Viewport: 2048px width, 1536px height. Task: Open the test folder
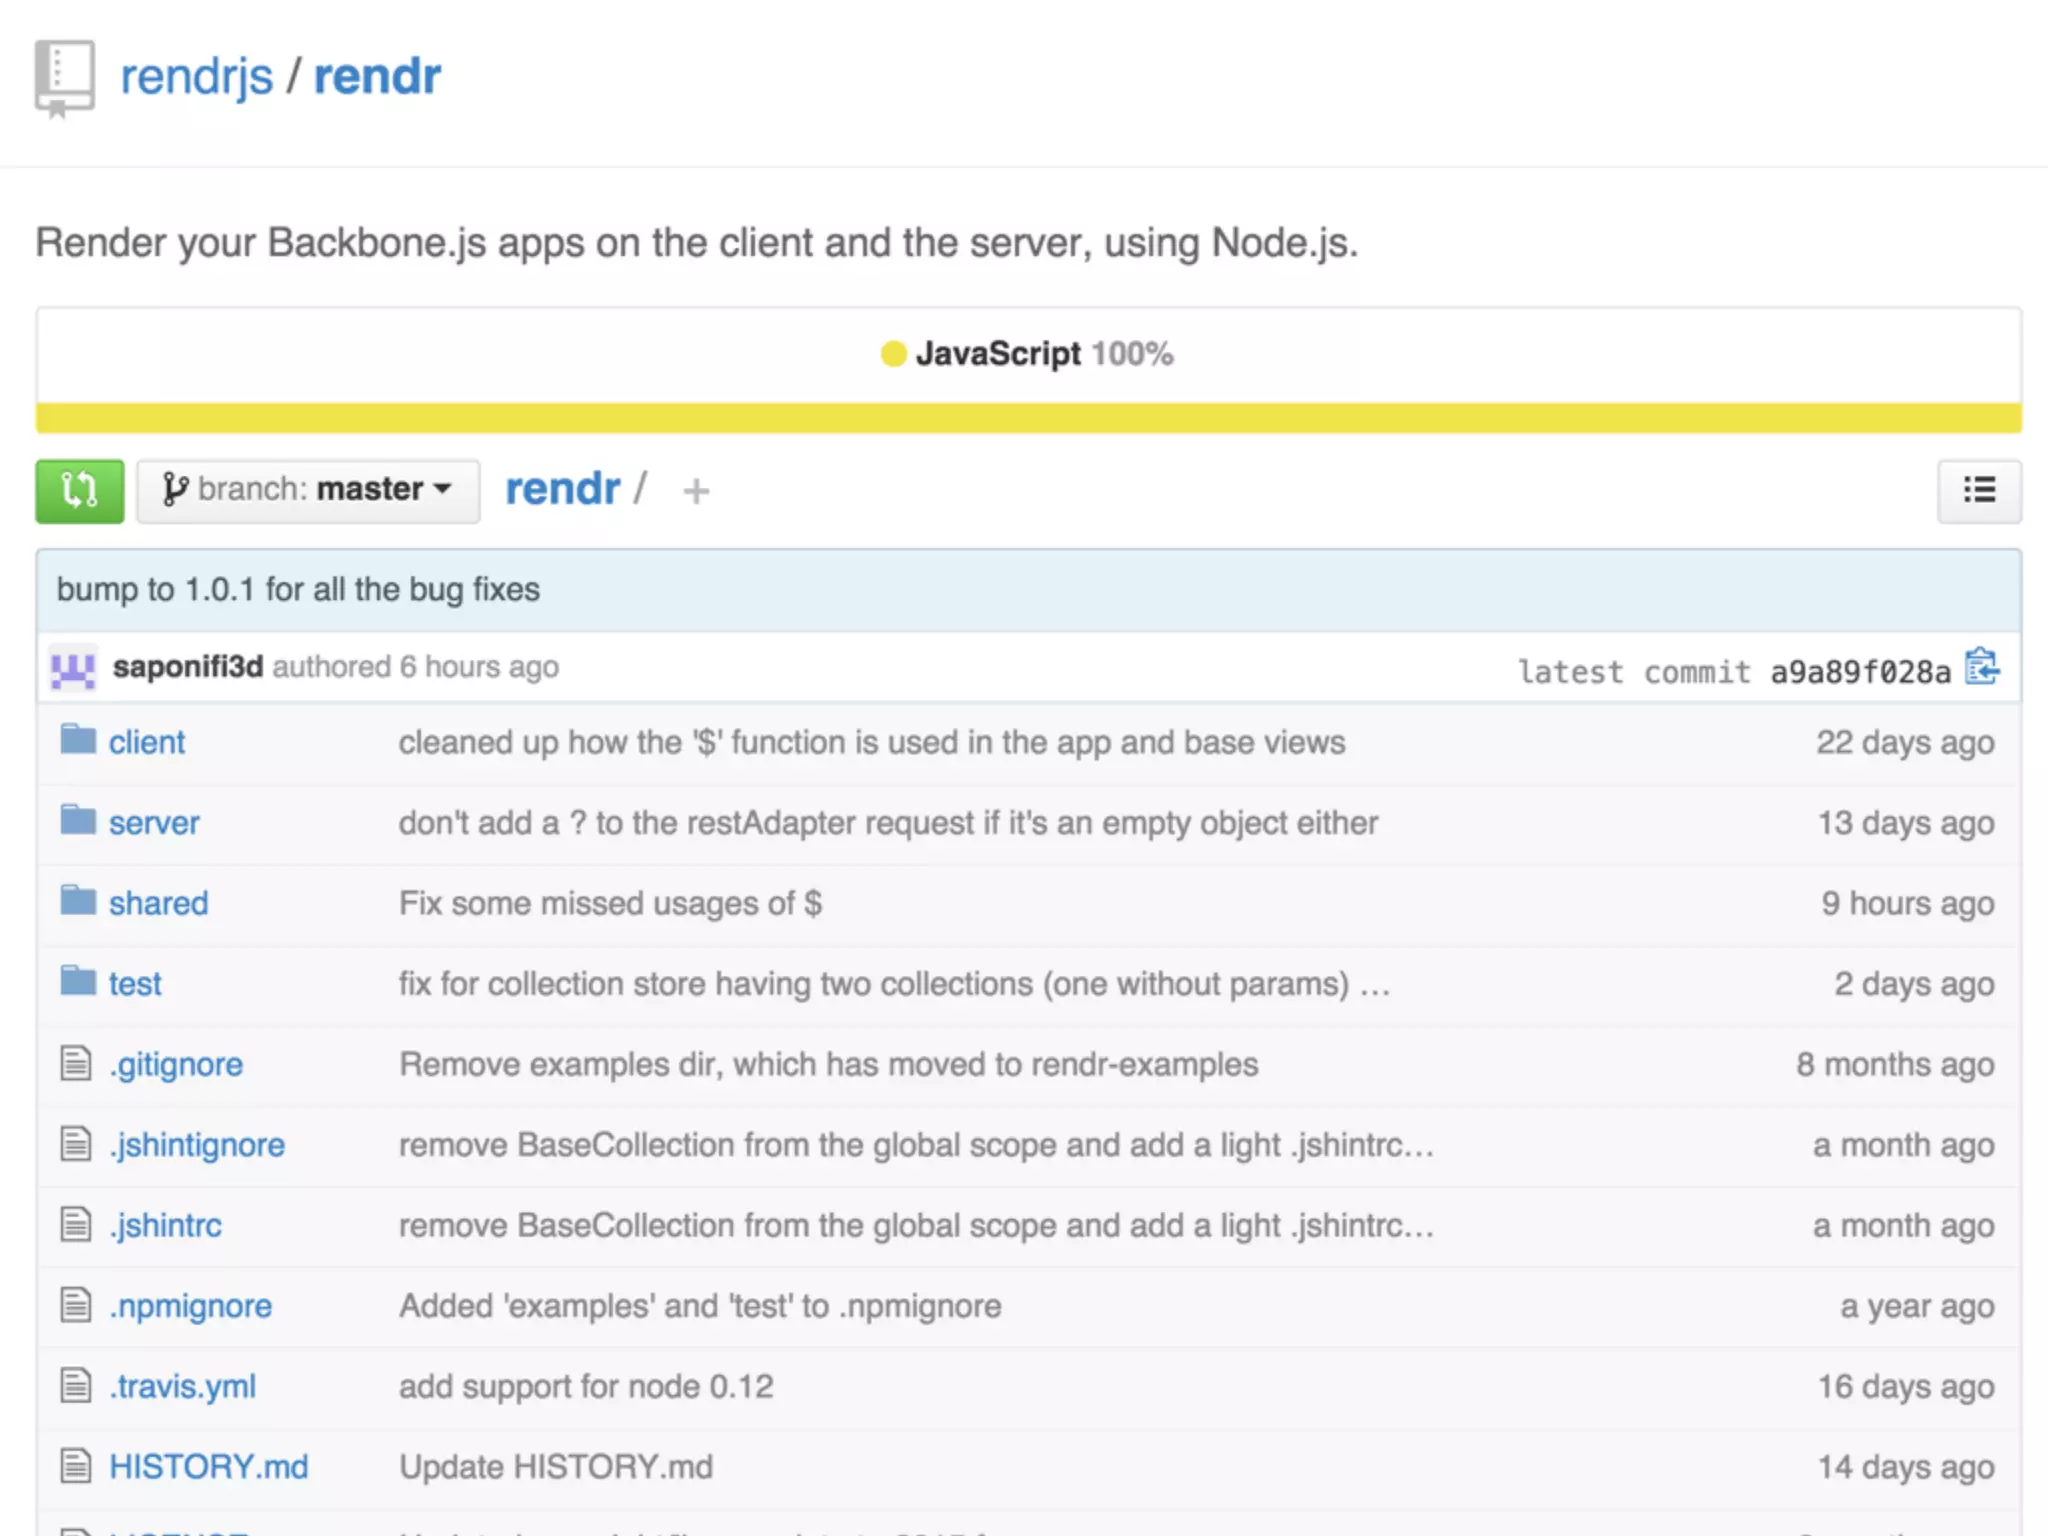point(135,984)
